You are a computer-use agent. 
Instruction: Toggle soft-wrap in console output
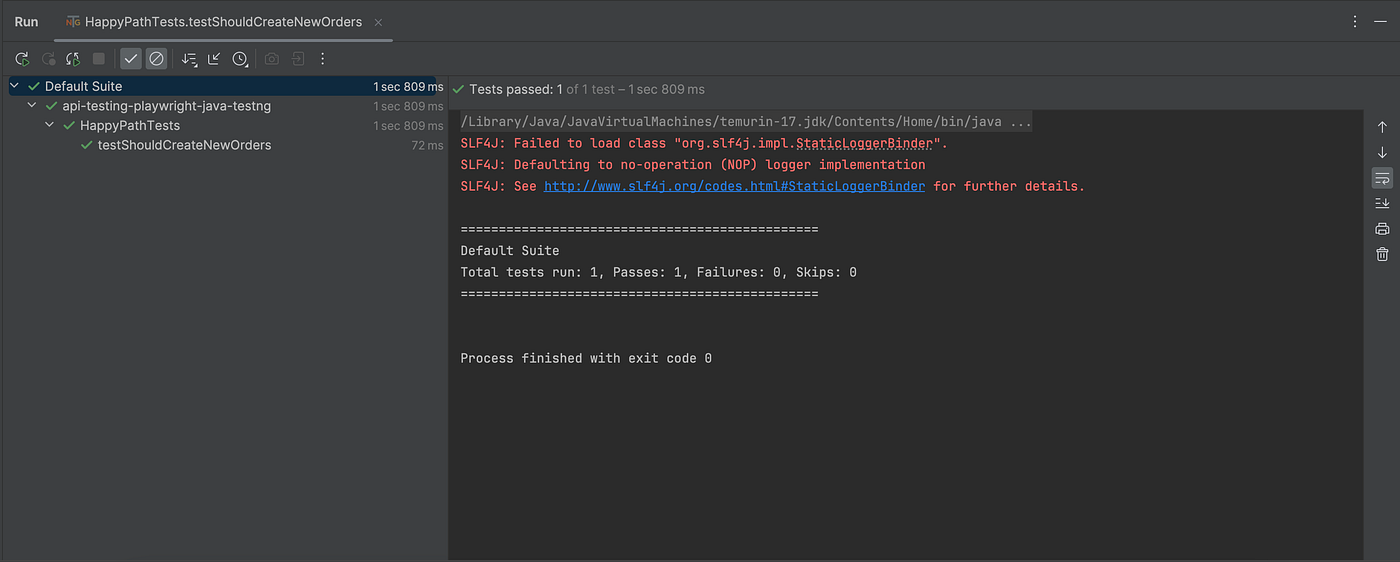[1382, 178]
